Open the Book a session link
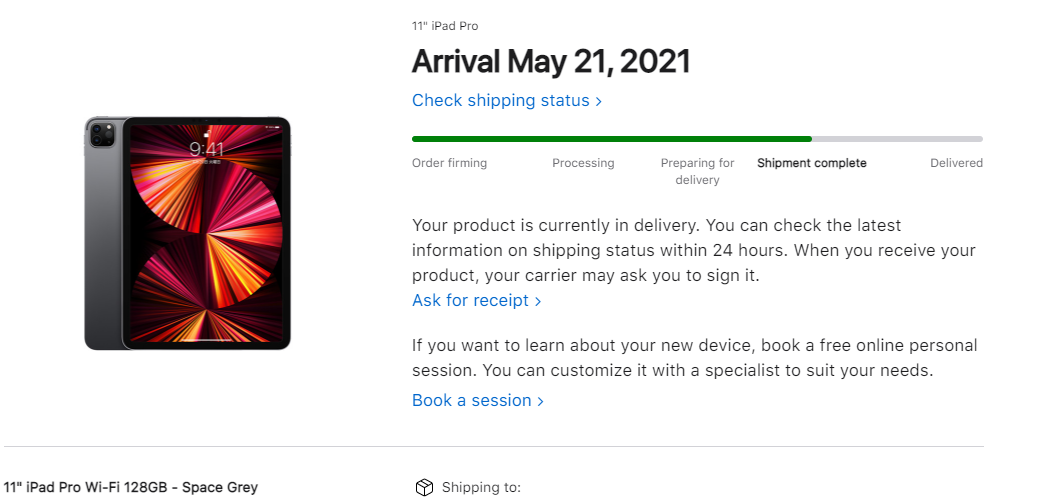This screenshot has height=500, width=1037. [x=477, y=400]
